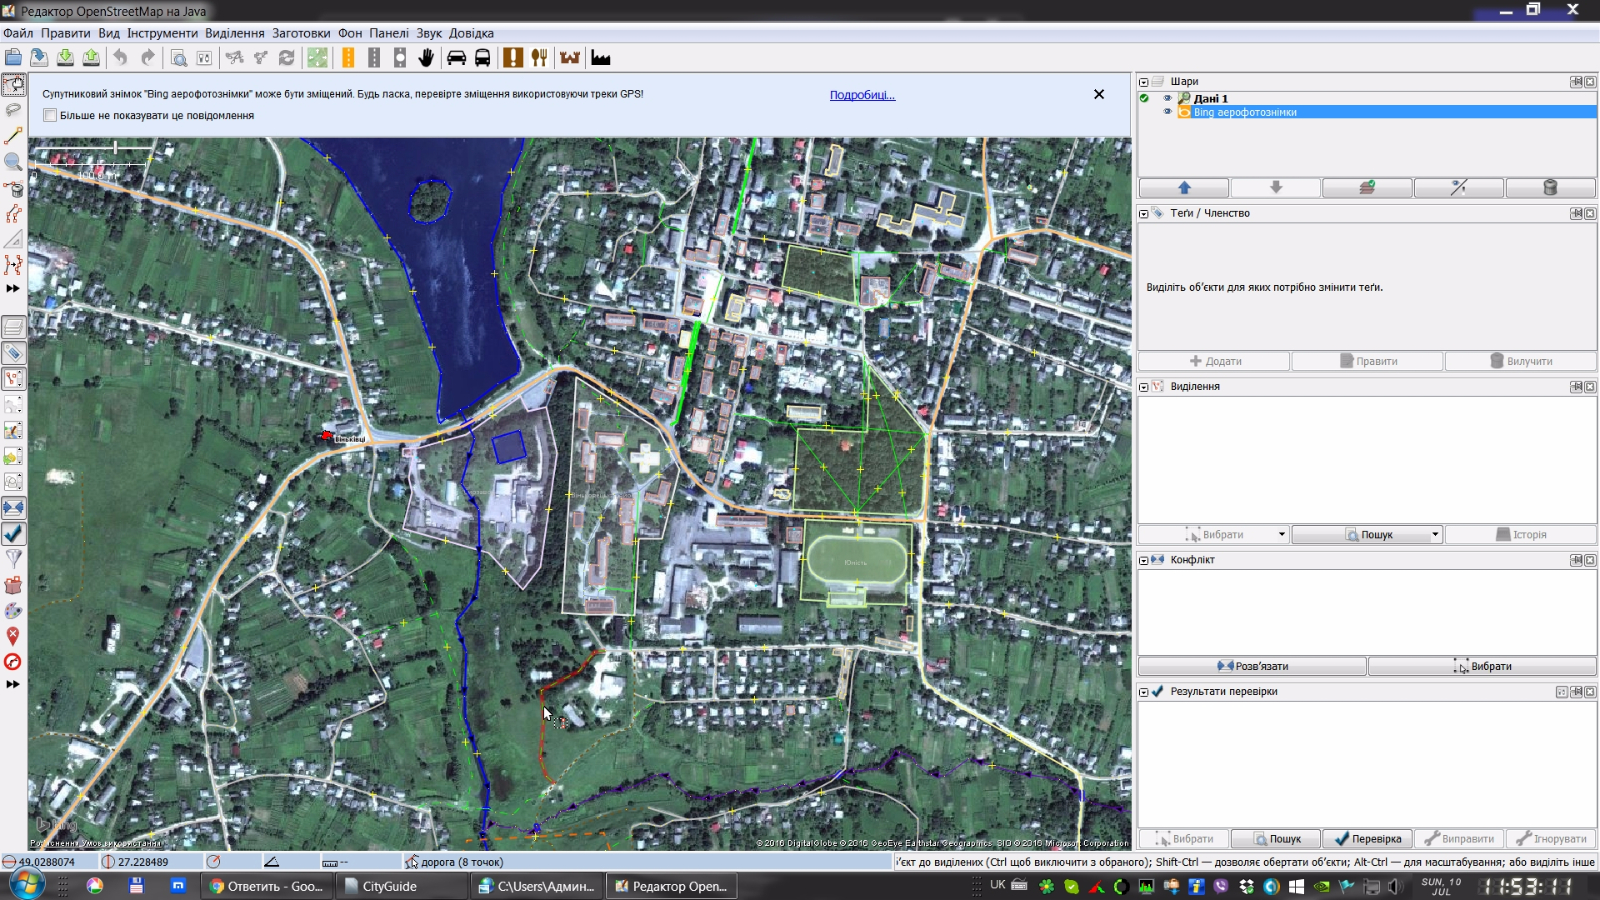Screen dimensions: 1600x900
Task: Open the Заготовки menu
Action: click(x=301, y=33)
